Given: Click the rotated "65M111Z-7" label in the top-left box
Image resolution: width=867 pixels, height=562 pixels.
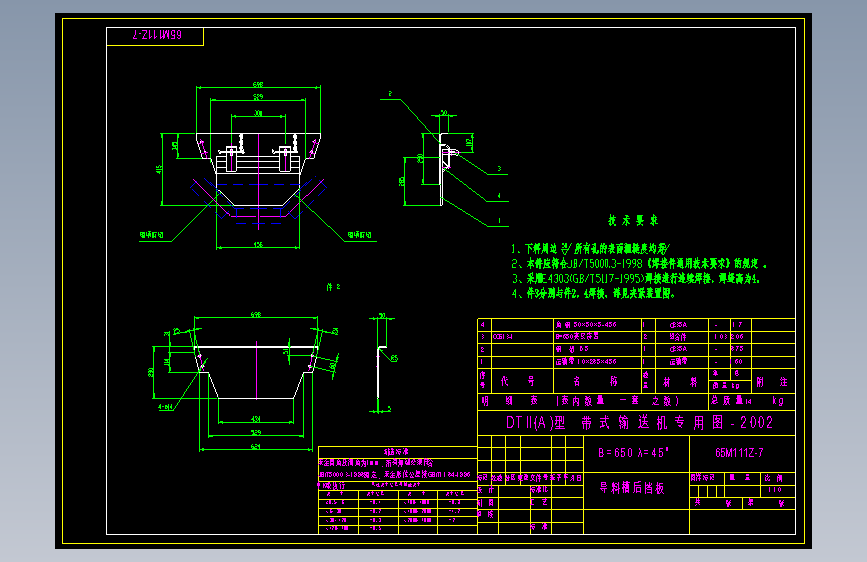Looking at the screenshot, I should pos(157,35).
